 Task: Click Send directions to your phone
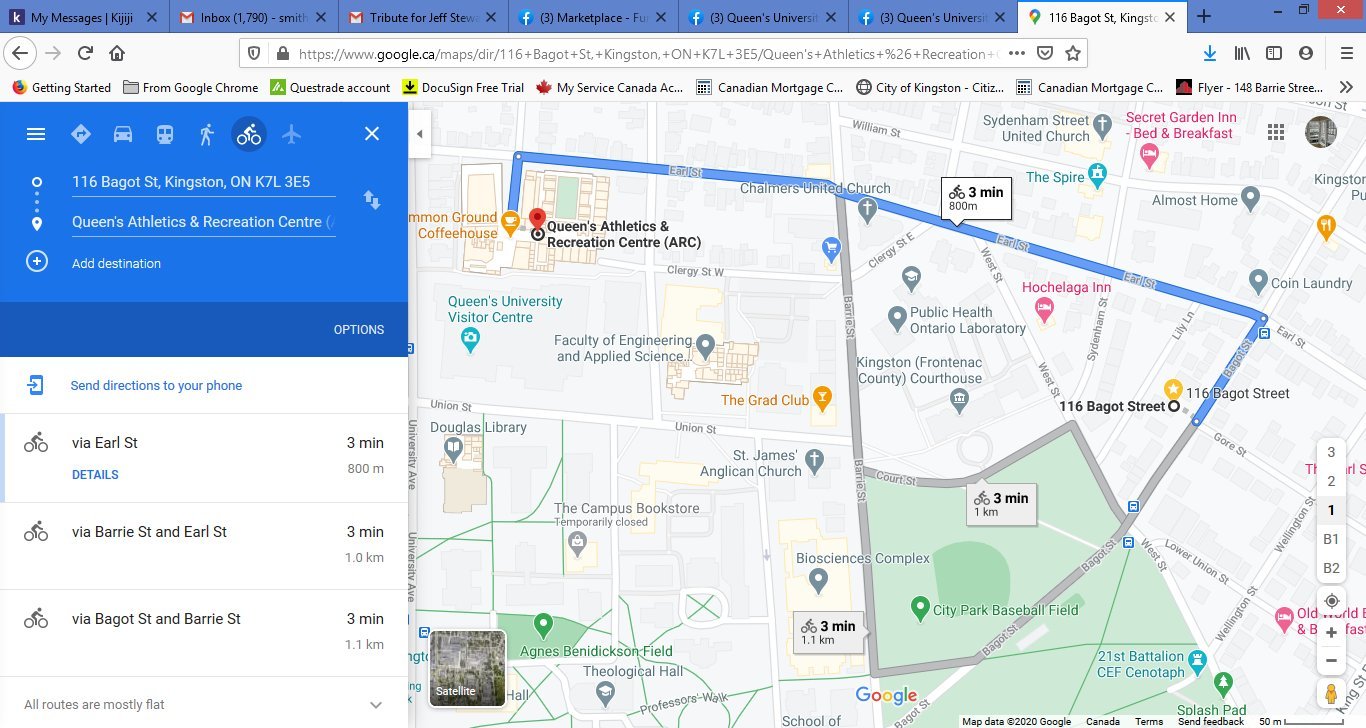156,385
